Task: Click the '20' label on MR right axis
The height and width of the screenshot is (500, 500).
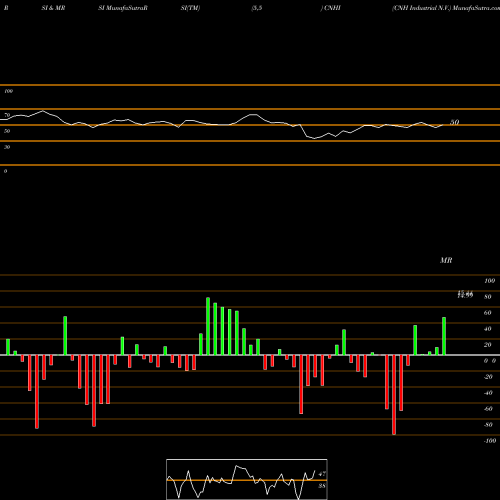Action: (x=488, y=345)
